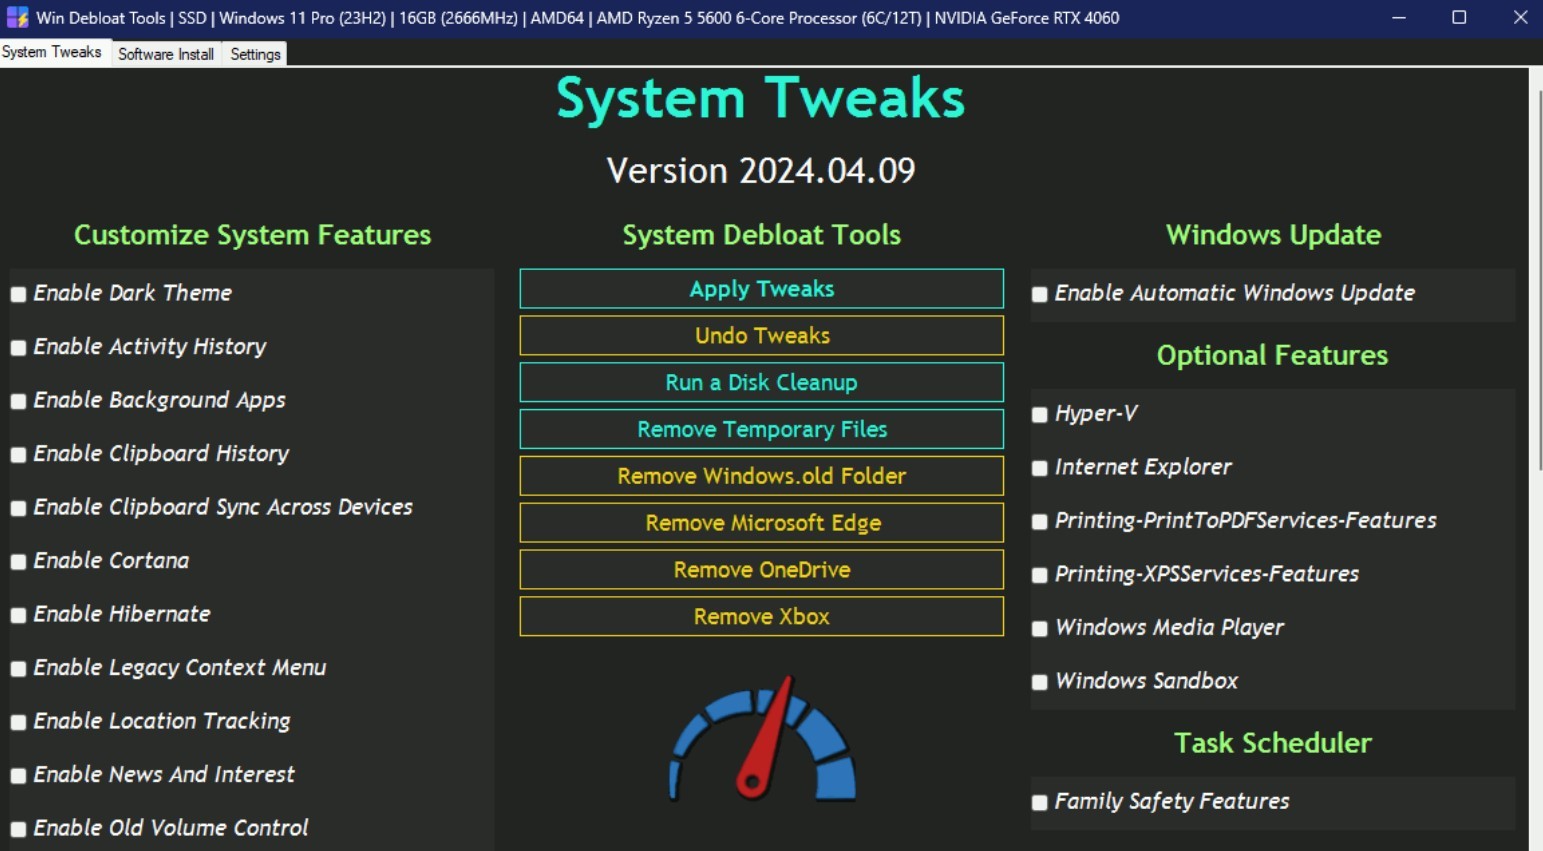The width and height of the screenshot is (1543, 851).
Task: Toggle Enable News And Interest
Action: click(18, 776)
